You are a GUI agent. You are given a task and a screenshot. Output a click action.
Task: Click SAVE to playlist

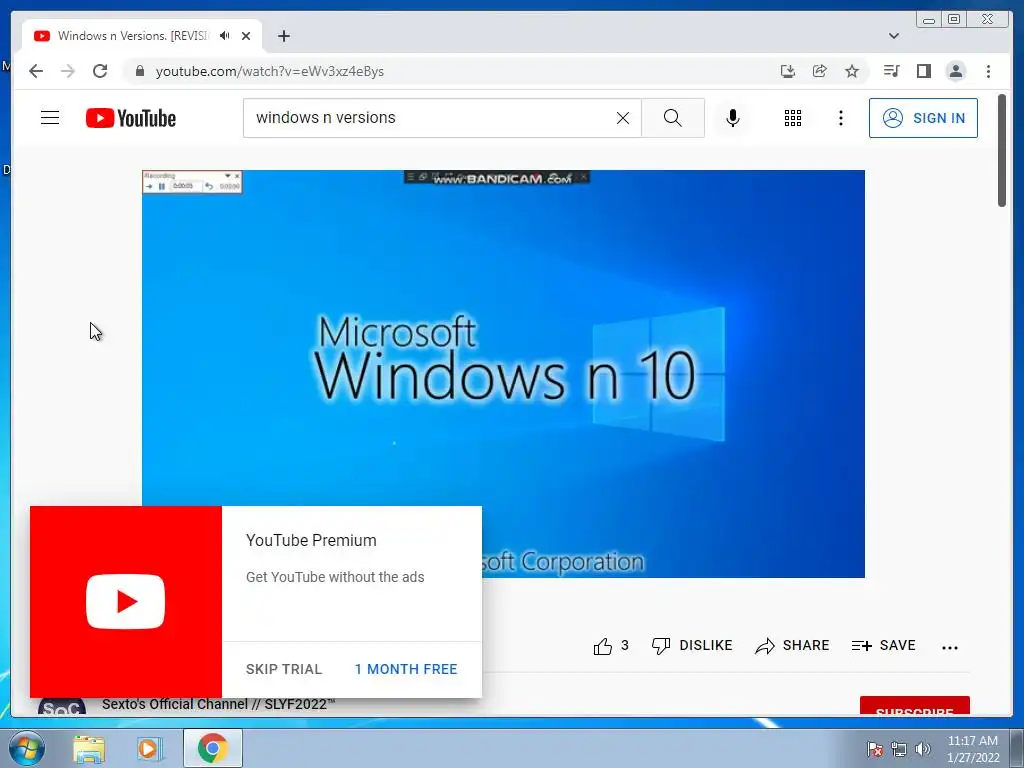[884, 645]
